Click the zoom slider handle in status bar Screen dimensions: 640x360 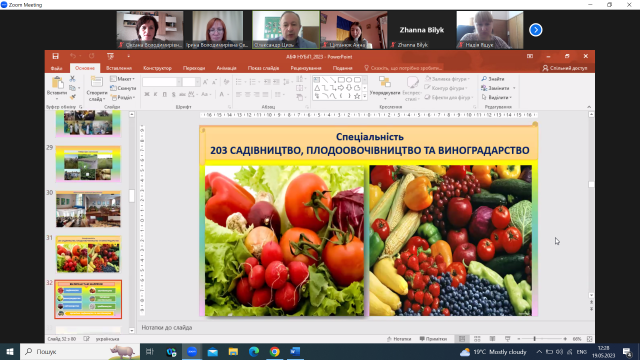[534, 339]
